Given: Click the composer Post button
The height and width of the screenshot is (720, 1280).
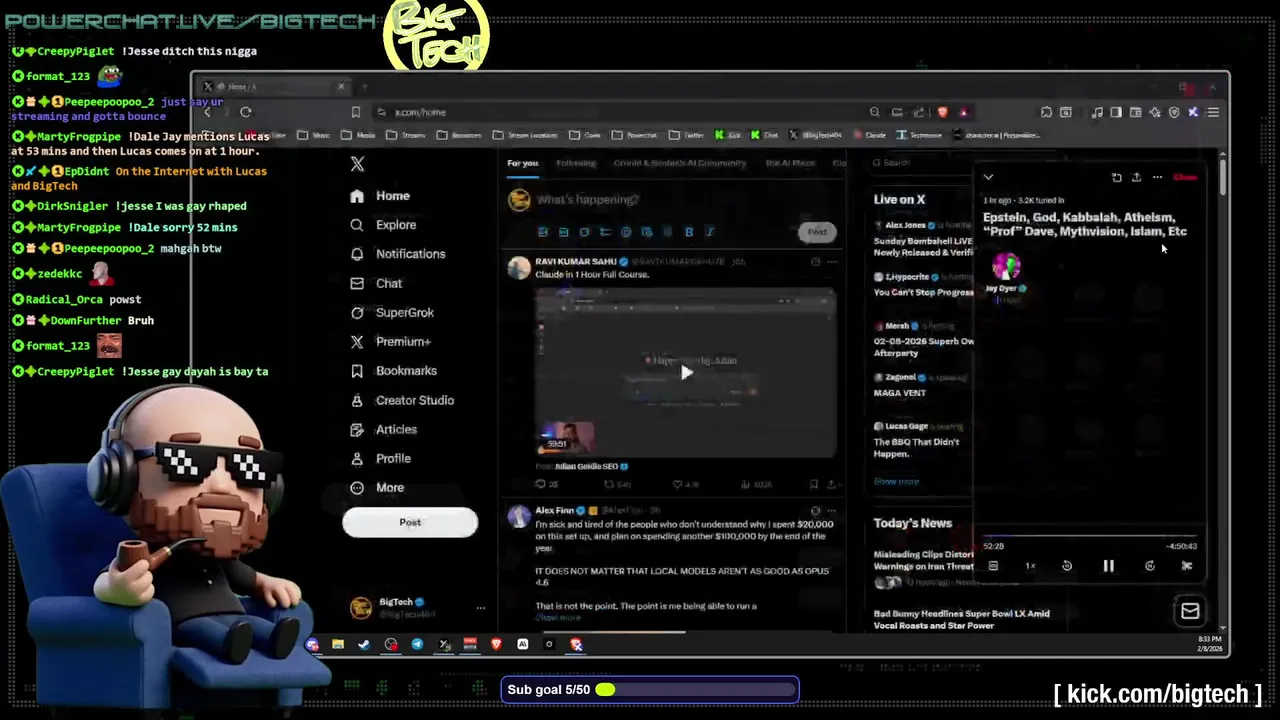Looking at the screenshot, I should [x=817, y=232].
